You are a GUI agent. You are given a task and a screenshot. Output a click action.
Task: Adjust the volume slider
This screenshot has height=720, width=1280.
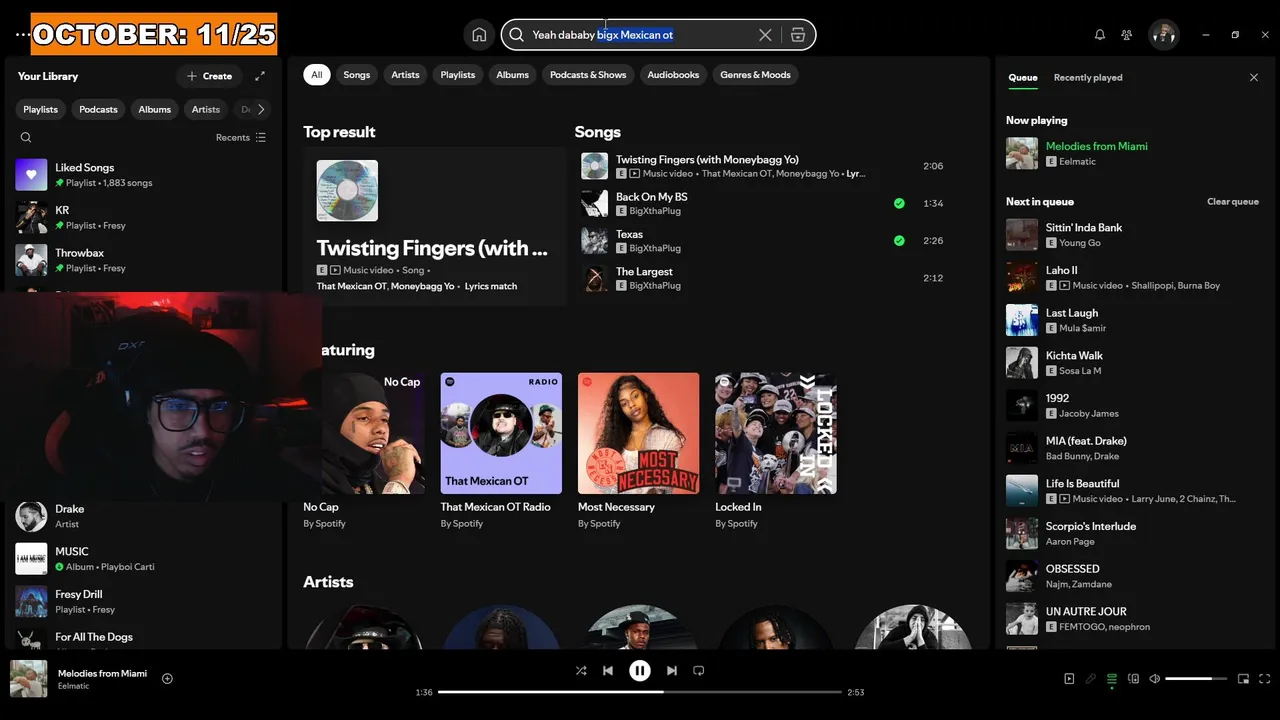1196,679
